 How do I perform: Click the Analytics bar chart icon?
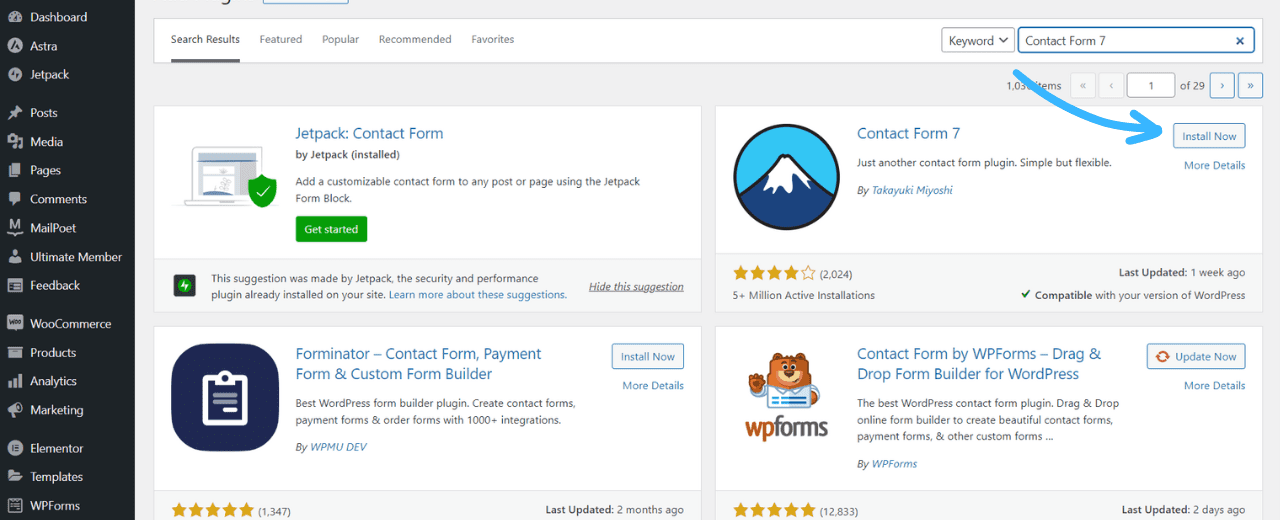click(15, 381)
